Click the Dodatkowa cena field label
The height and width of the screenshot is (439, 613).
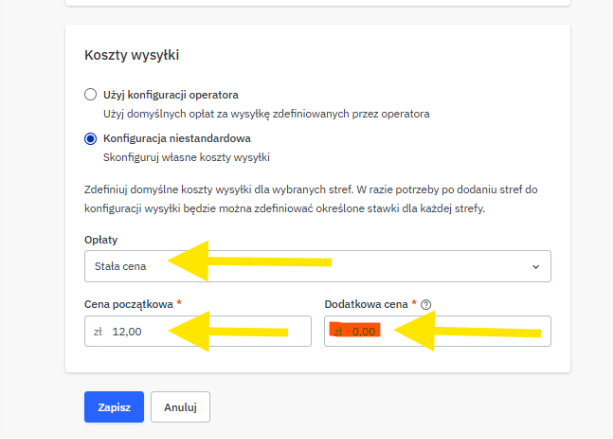click(x=367, y=303)
